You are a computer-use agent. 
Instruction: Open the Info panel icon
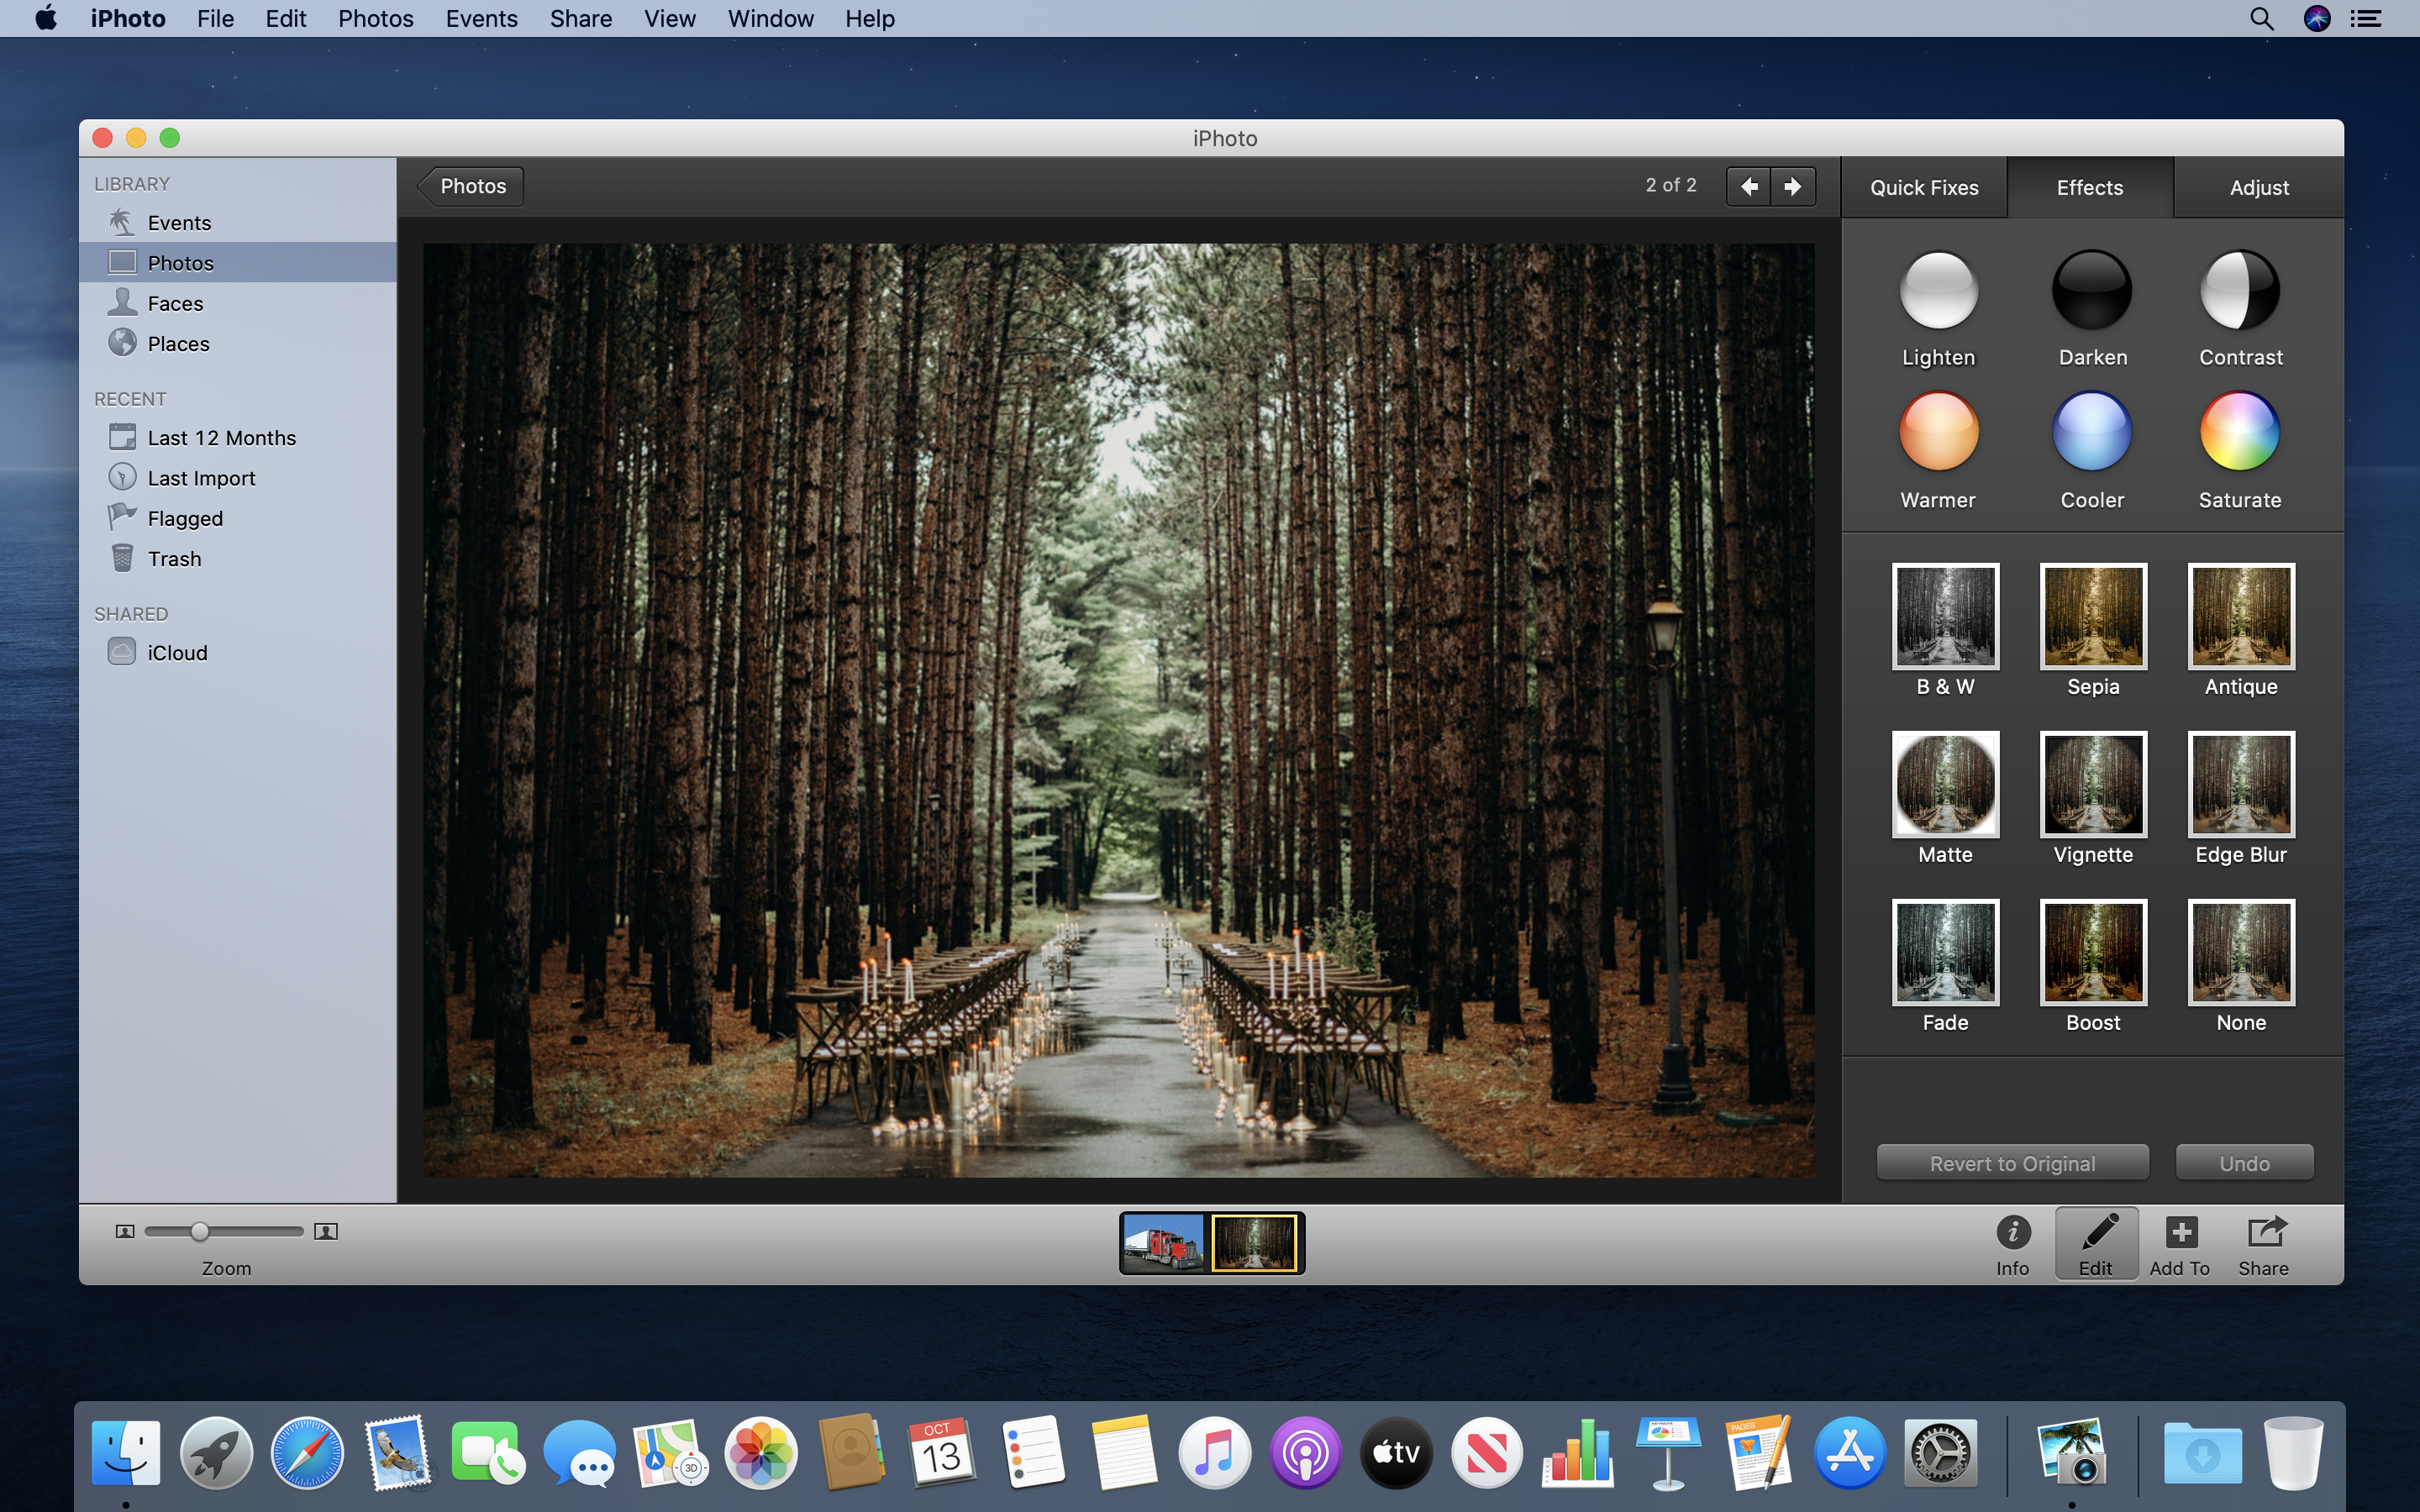pos(2012,1233)
